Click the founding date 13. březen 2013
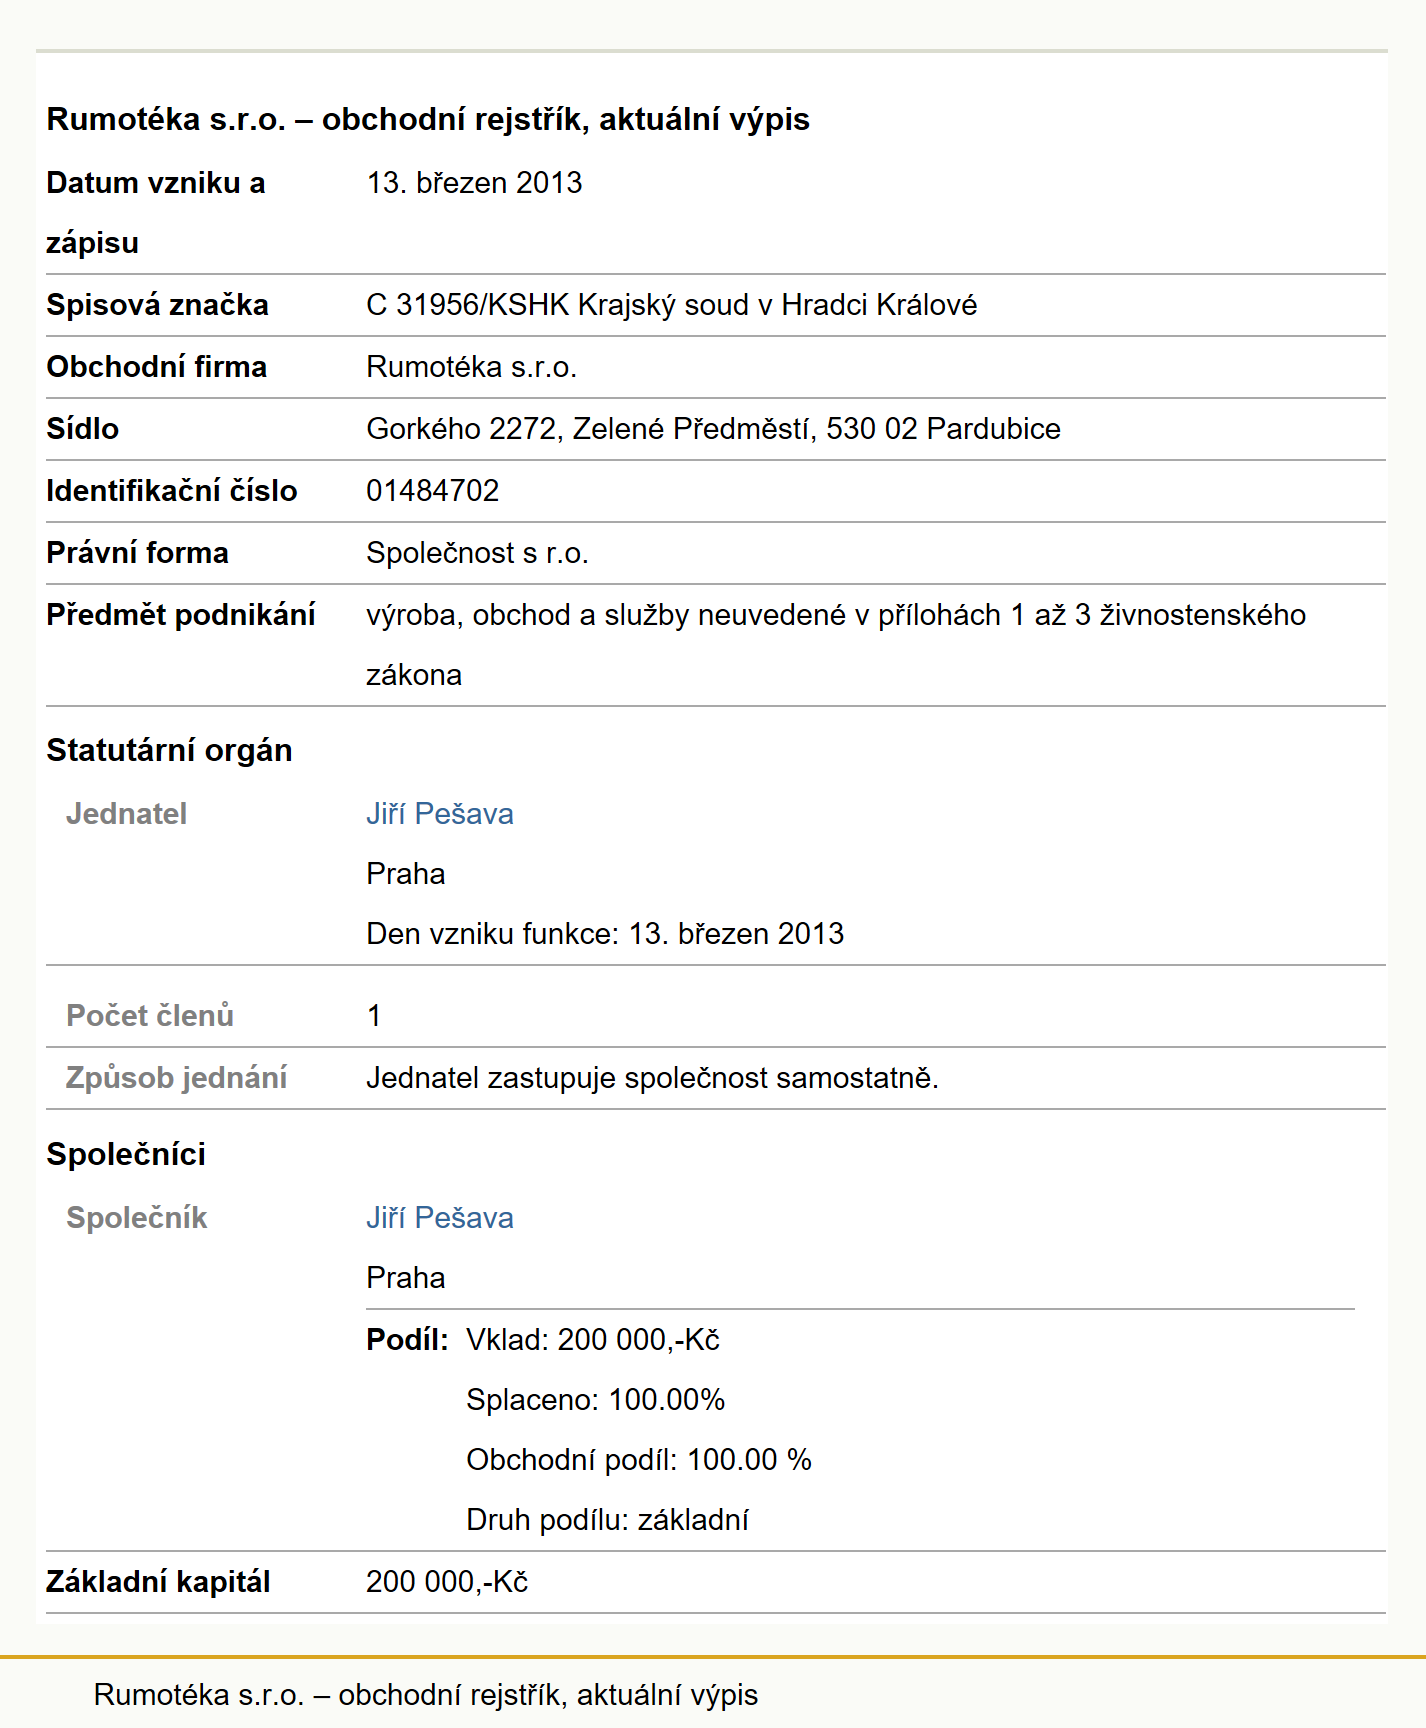Image resolution: width=1426 pixels, height=1728 pixels. [474, 182]
